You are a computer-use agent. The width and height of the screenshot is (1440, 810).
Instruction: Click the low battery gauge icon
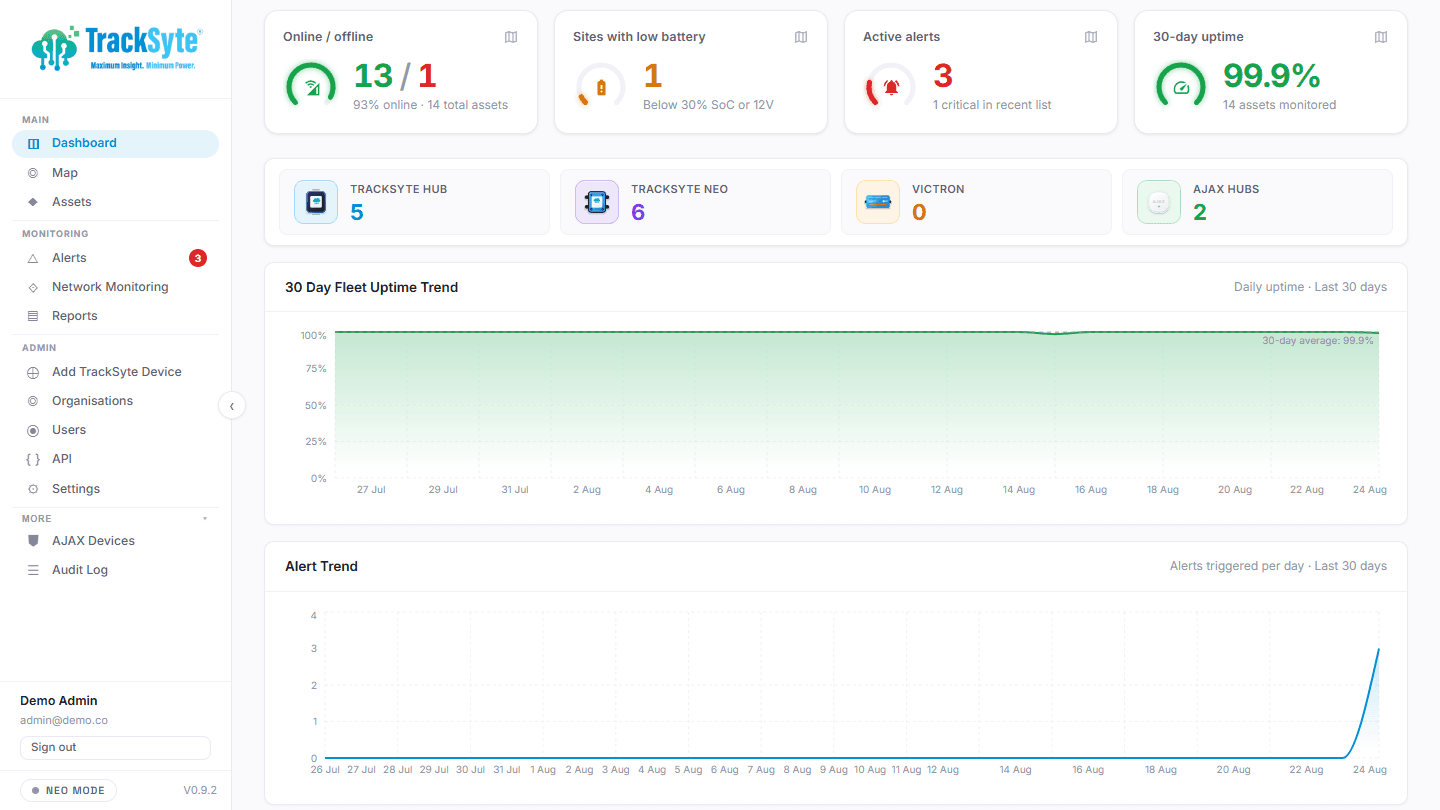click(x=600, y=87)
